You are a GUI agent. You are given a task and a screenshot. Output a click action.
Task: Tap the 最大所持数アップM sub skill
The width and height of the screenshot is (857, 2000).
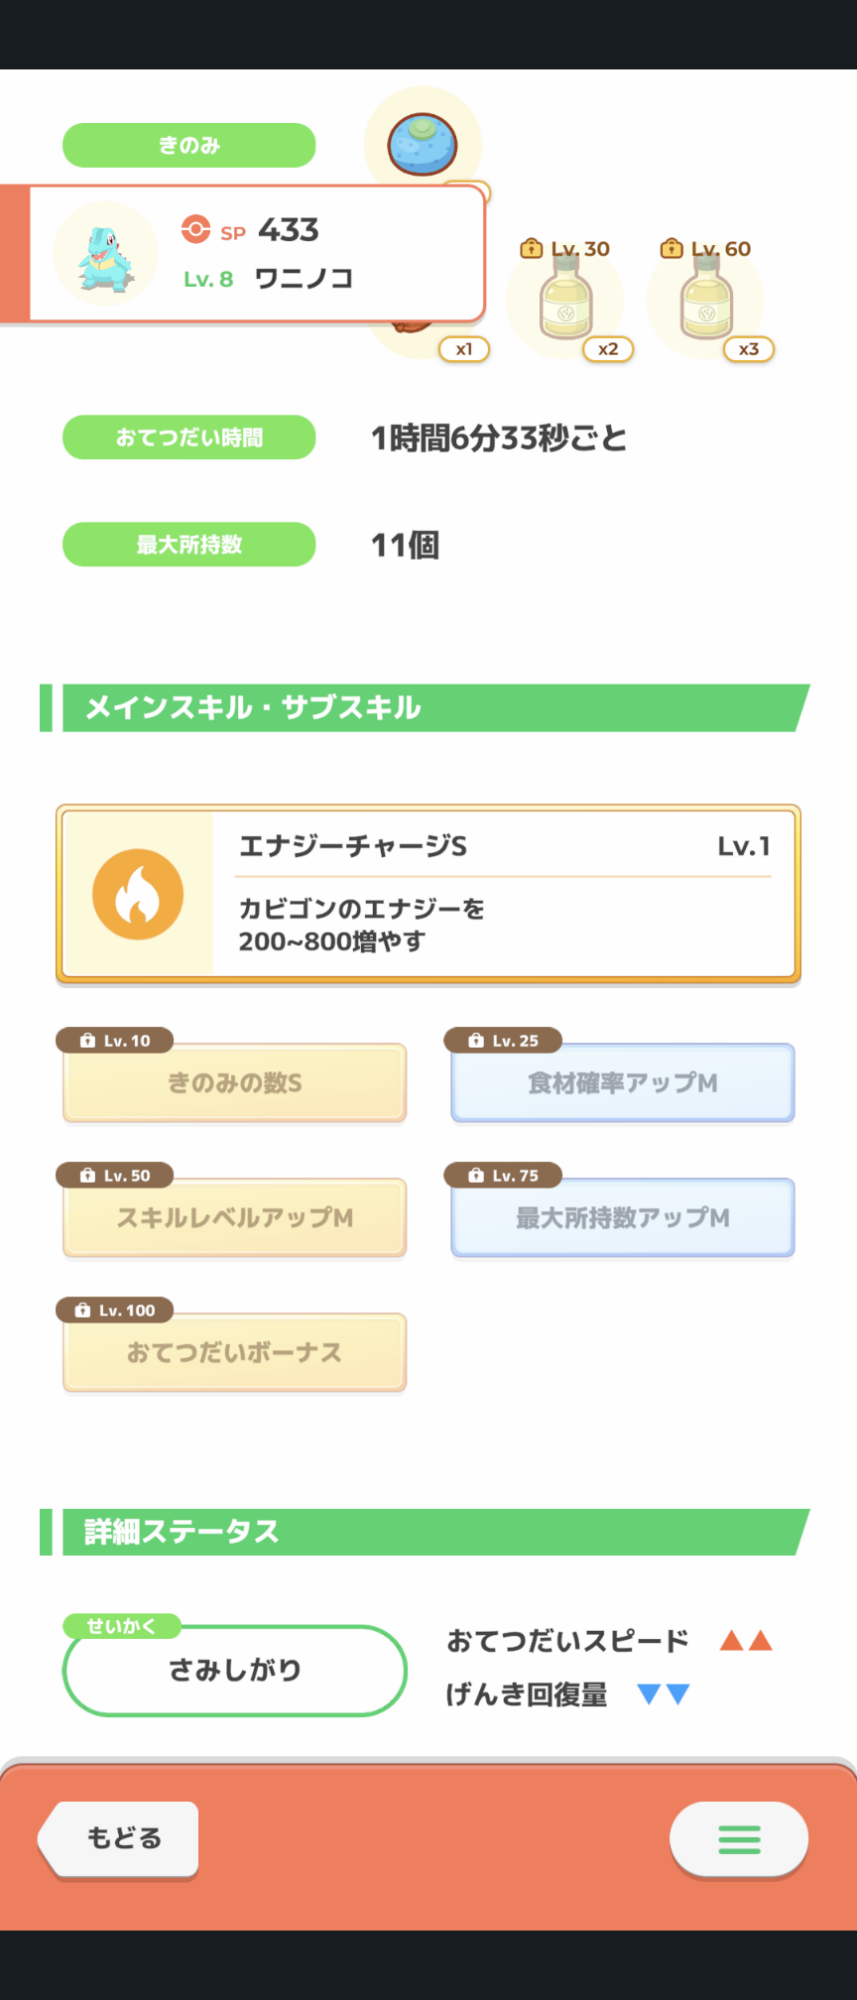(x=622, y=1218)
